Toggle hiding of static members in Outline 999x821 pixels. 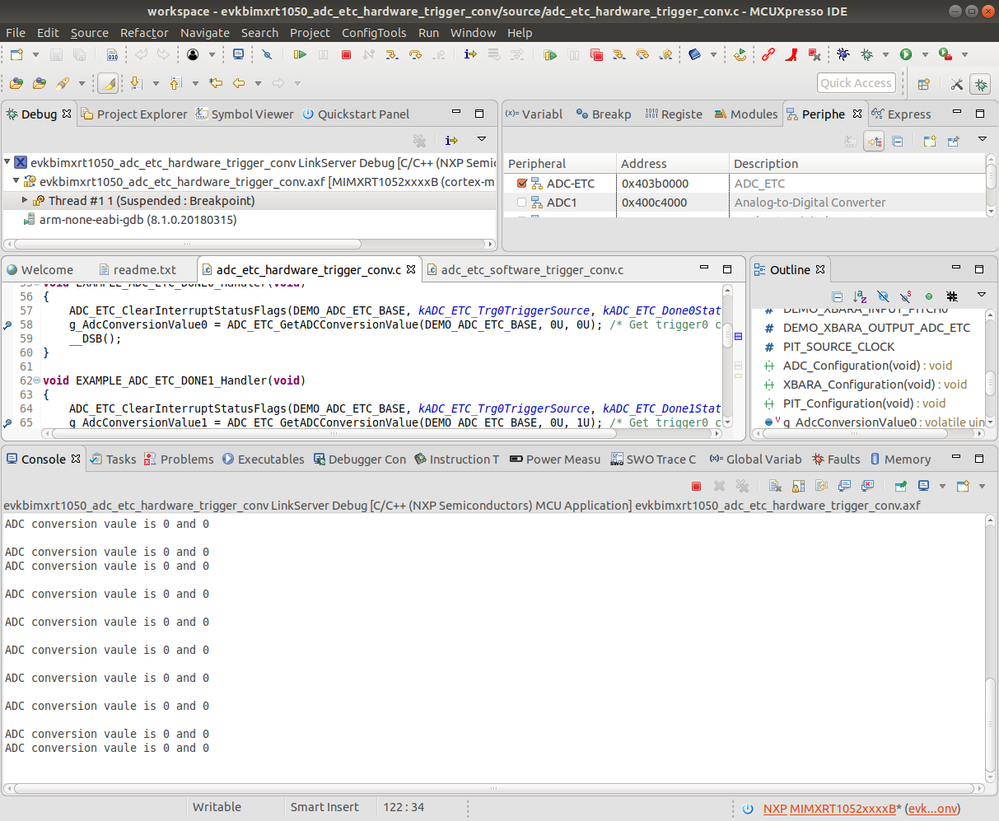904,296
